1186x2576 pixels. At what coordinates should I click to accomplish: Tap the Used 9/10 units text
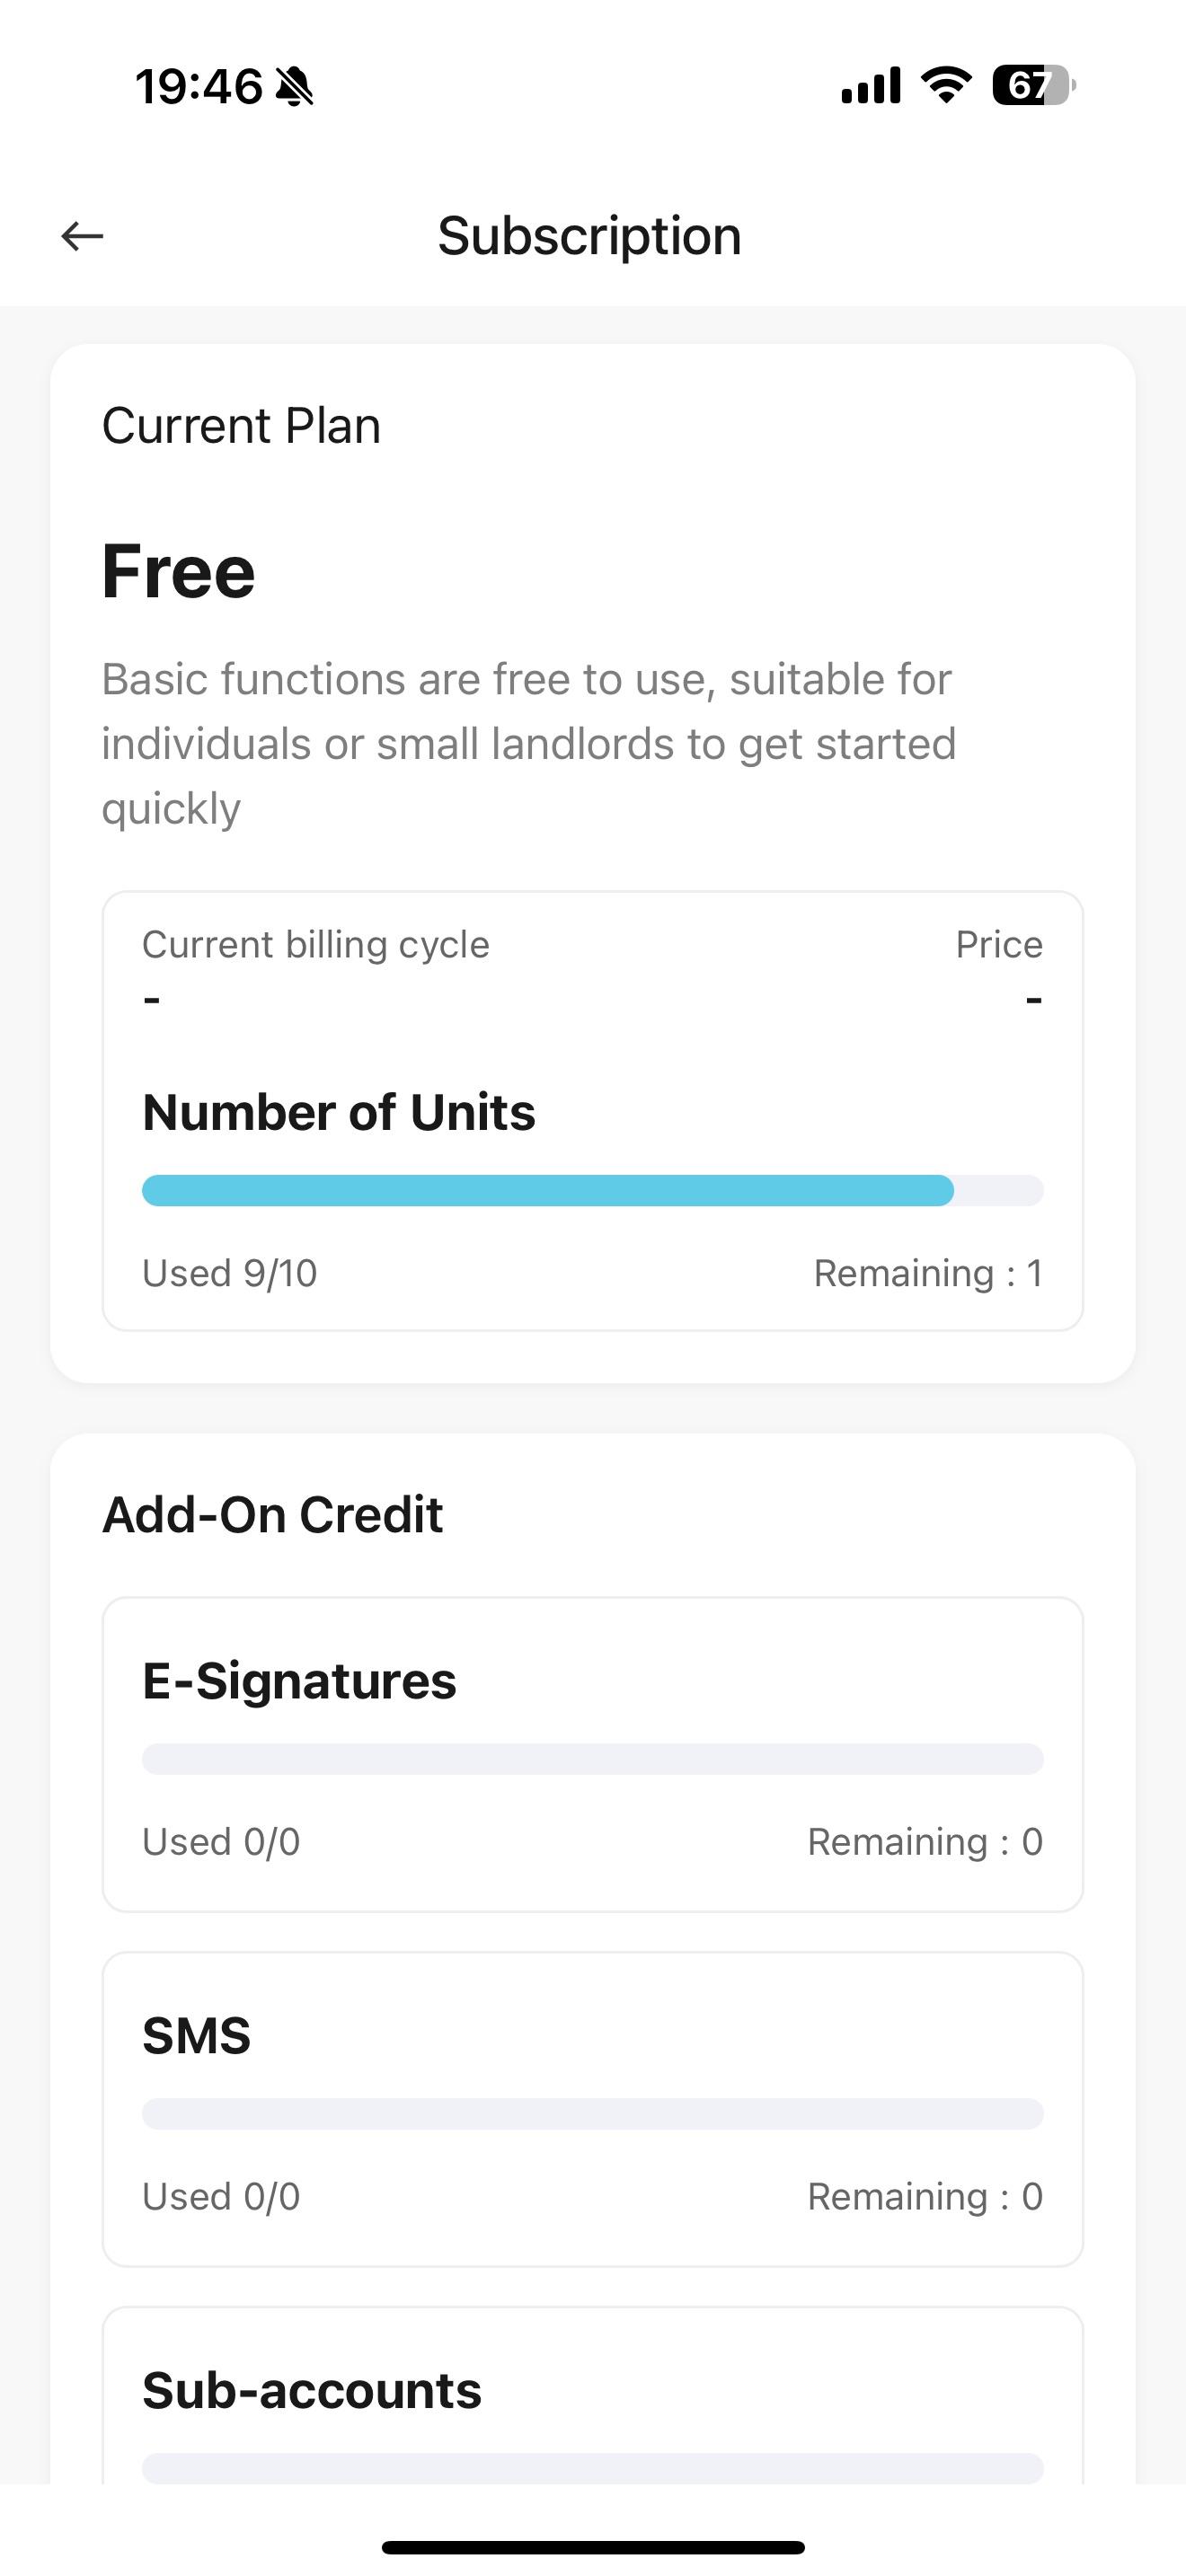tap(230, 1273)
